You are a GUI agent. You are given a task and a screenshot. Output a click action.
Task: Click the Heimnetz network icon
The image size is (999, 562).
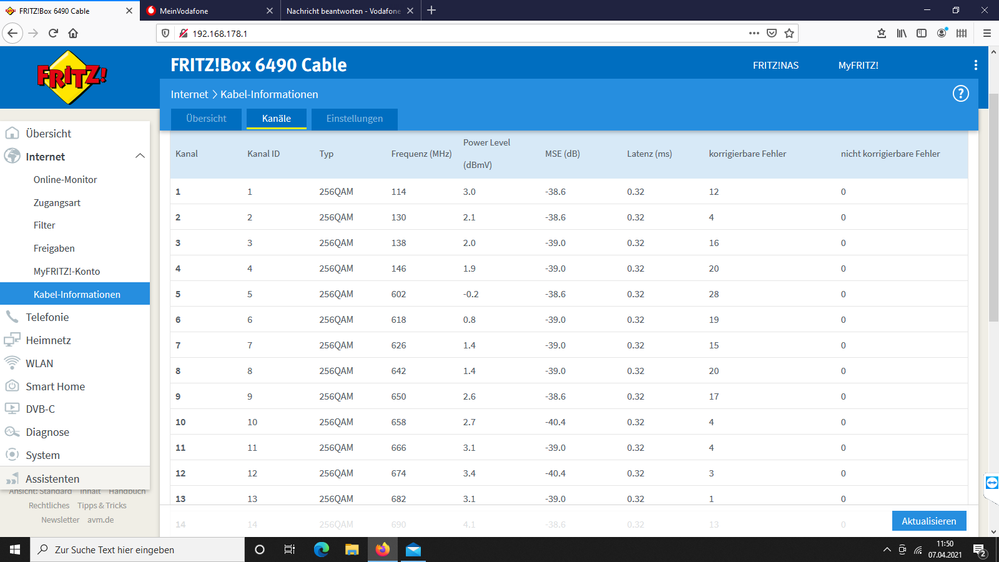pos(12,340)
